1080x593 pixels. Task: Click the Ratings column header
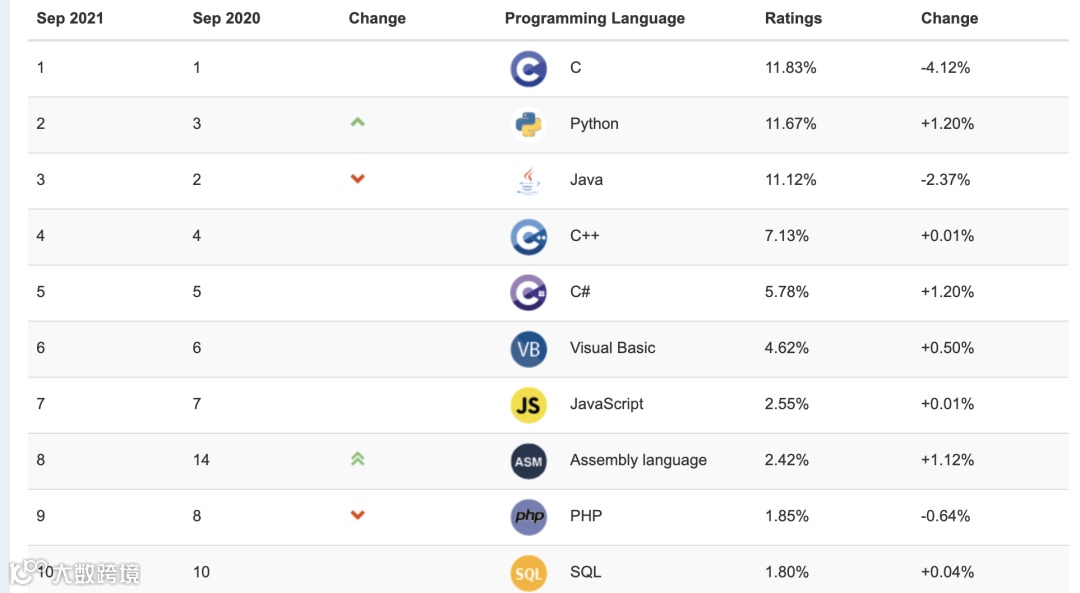[793, 18]
